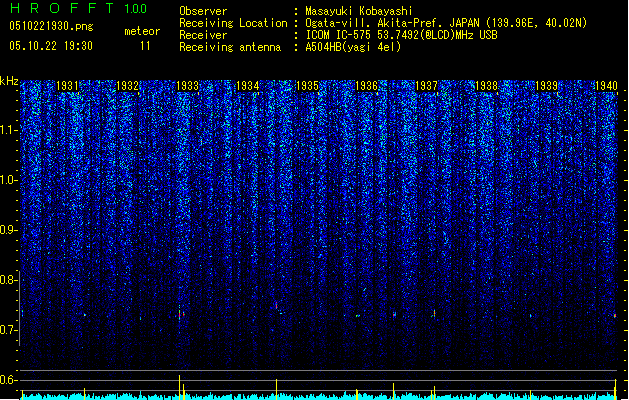Click the tallest yellow signal spike below 1933
The width and height of the screenshot is (629, 400).
pos(179,387)
